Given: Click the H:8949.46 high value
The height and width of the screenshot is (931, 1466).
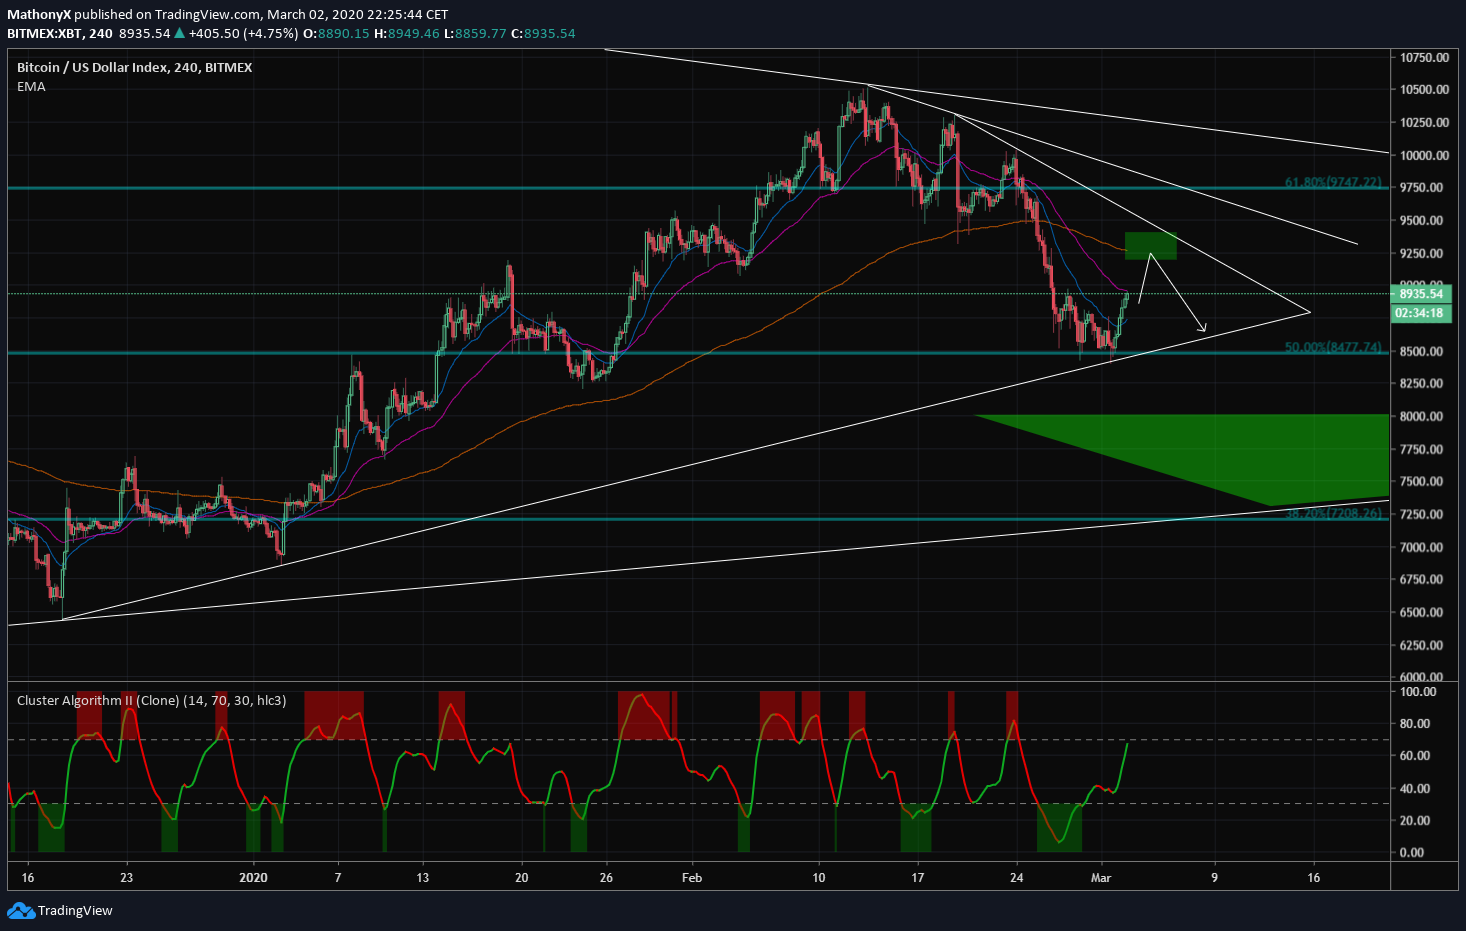Looking at the screenshot, I should pyautogui.click(x=407, y=33).
